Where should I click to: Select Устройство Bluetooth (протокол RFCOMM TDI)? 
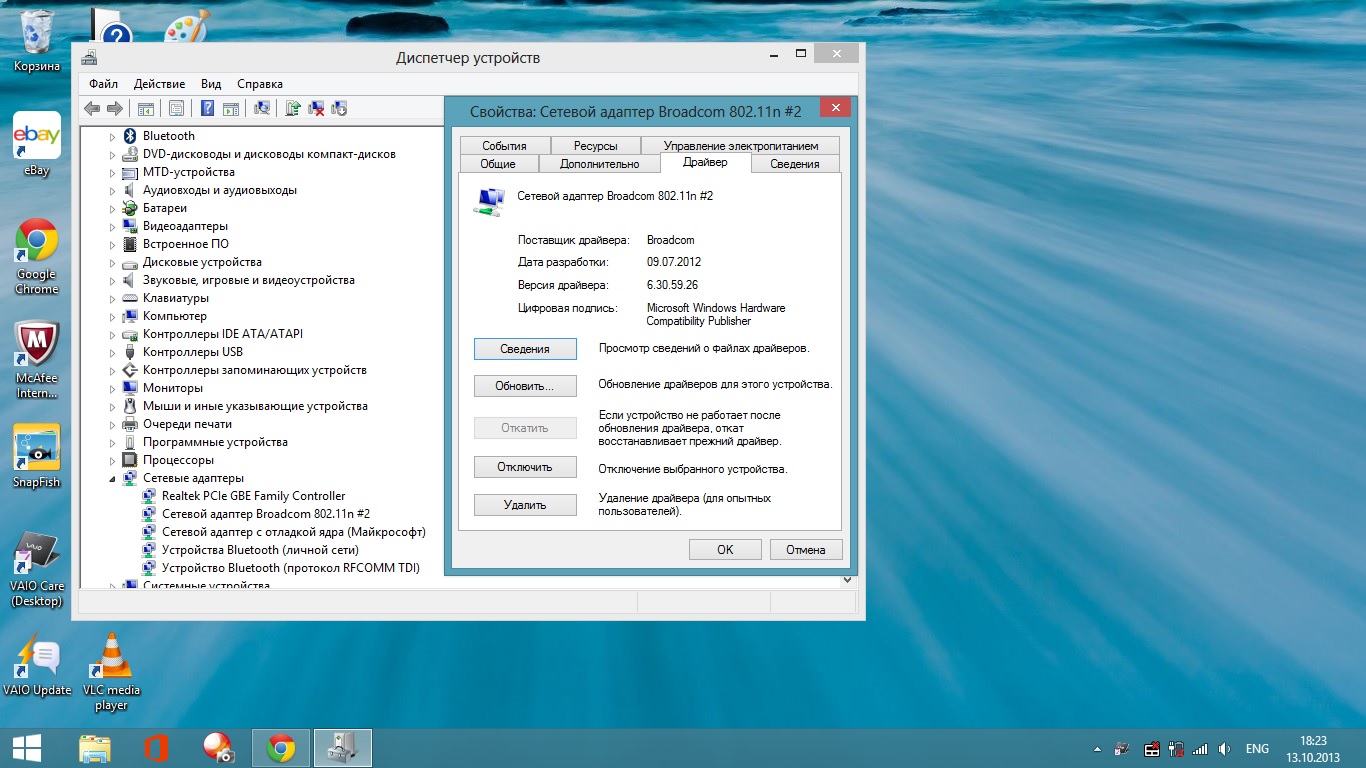coord(290,568)
